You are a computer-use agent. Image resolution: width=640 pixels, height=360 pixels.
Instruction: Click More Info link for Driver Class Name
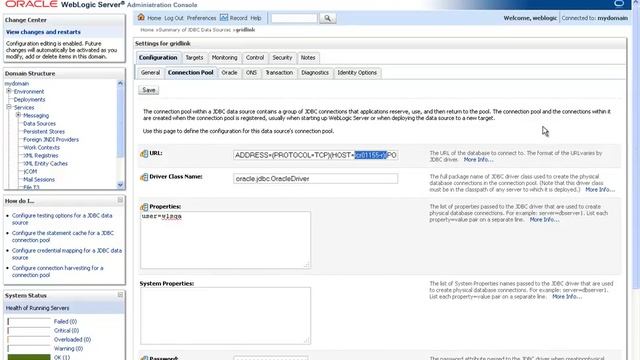click(600, 190)
